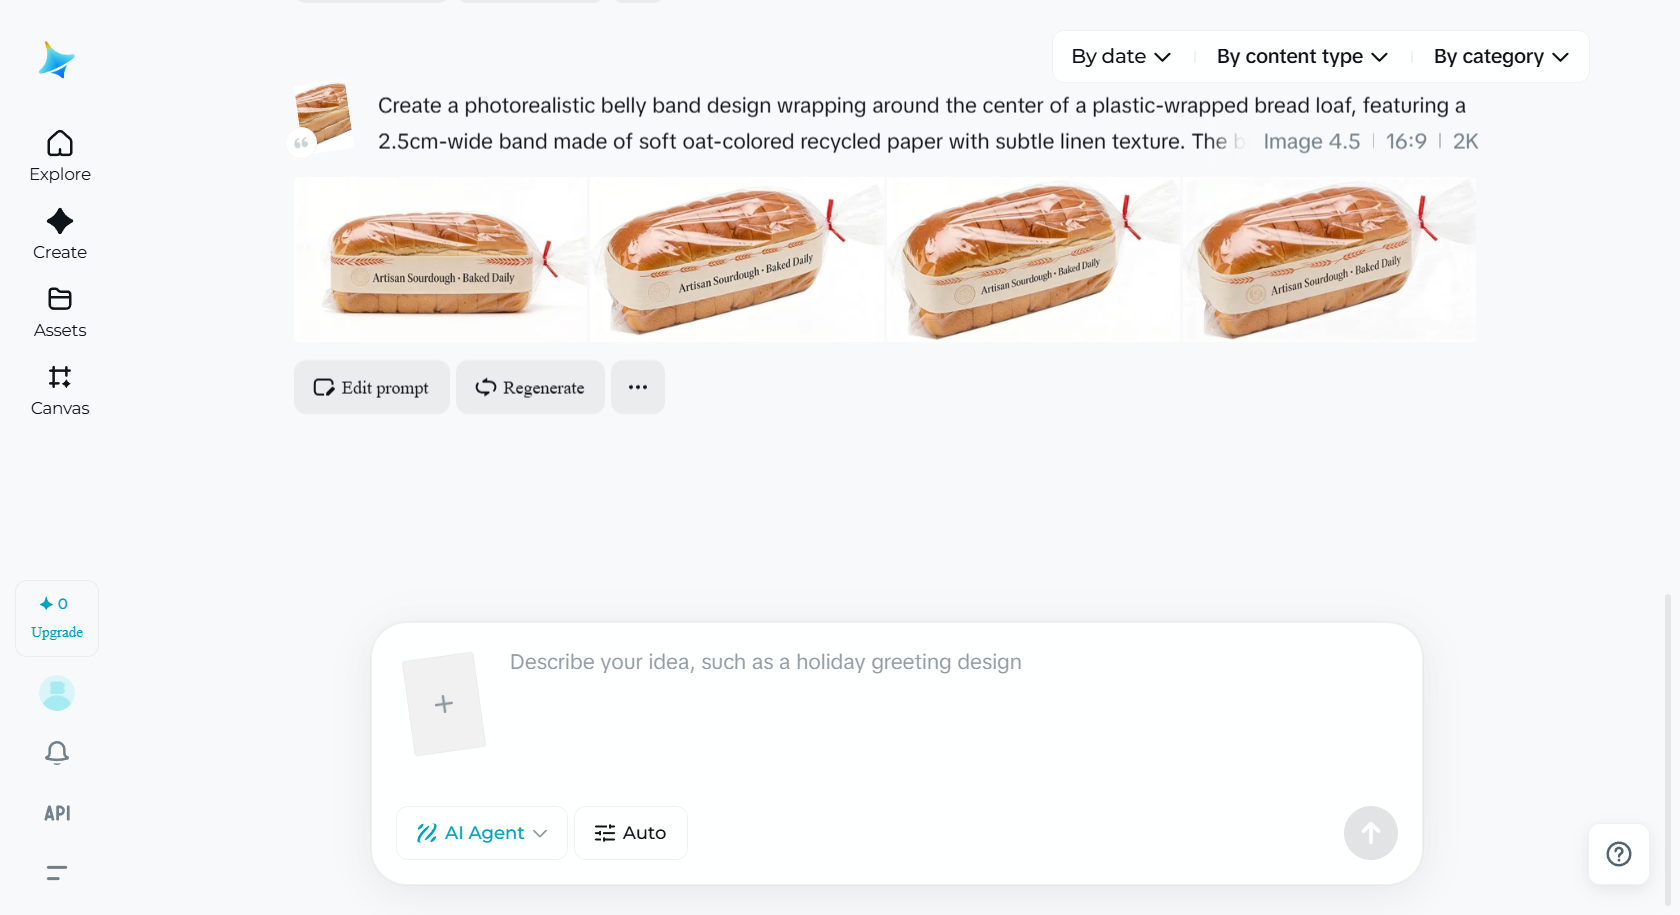Click the user profile avatar
The height and width of the screenshot is (915, 1680).
57,693
